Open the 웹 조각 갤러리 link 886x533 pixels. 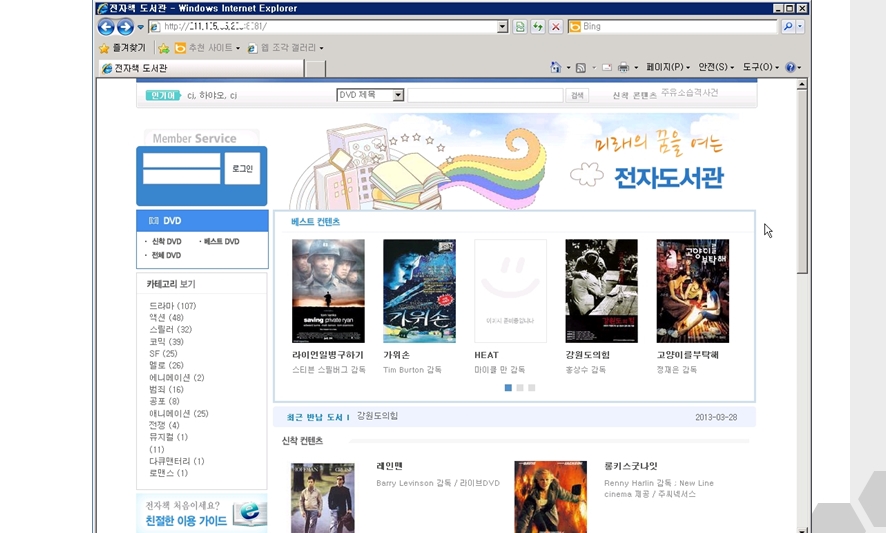tap(285, 48)
